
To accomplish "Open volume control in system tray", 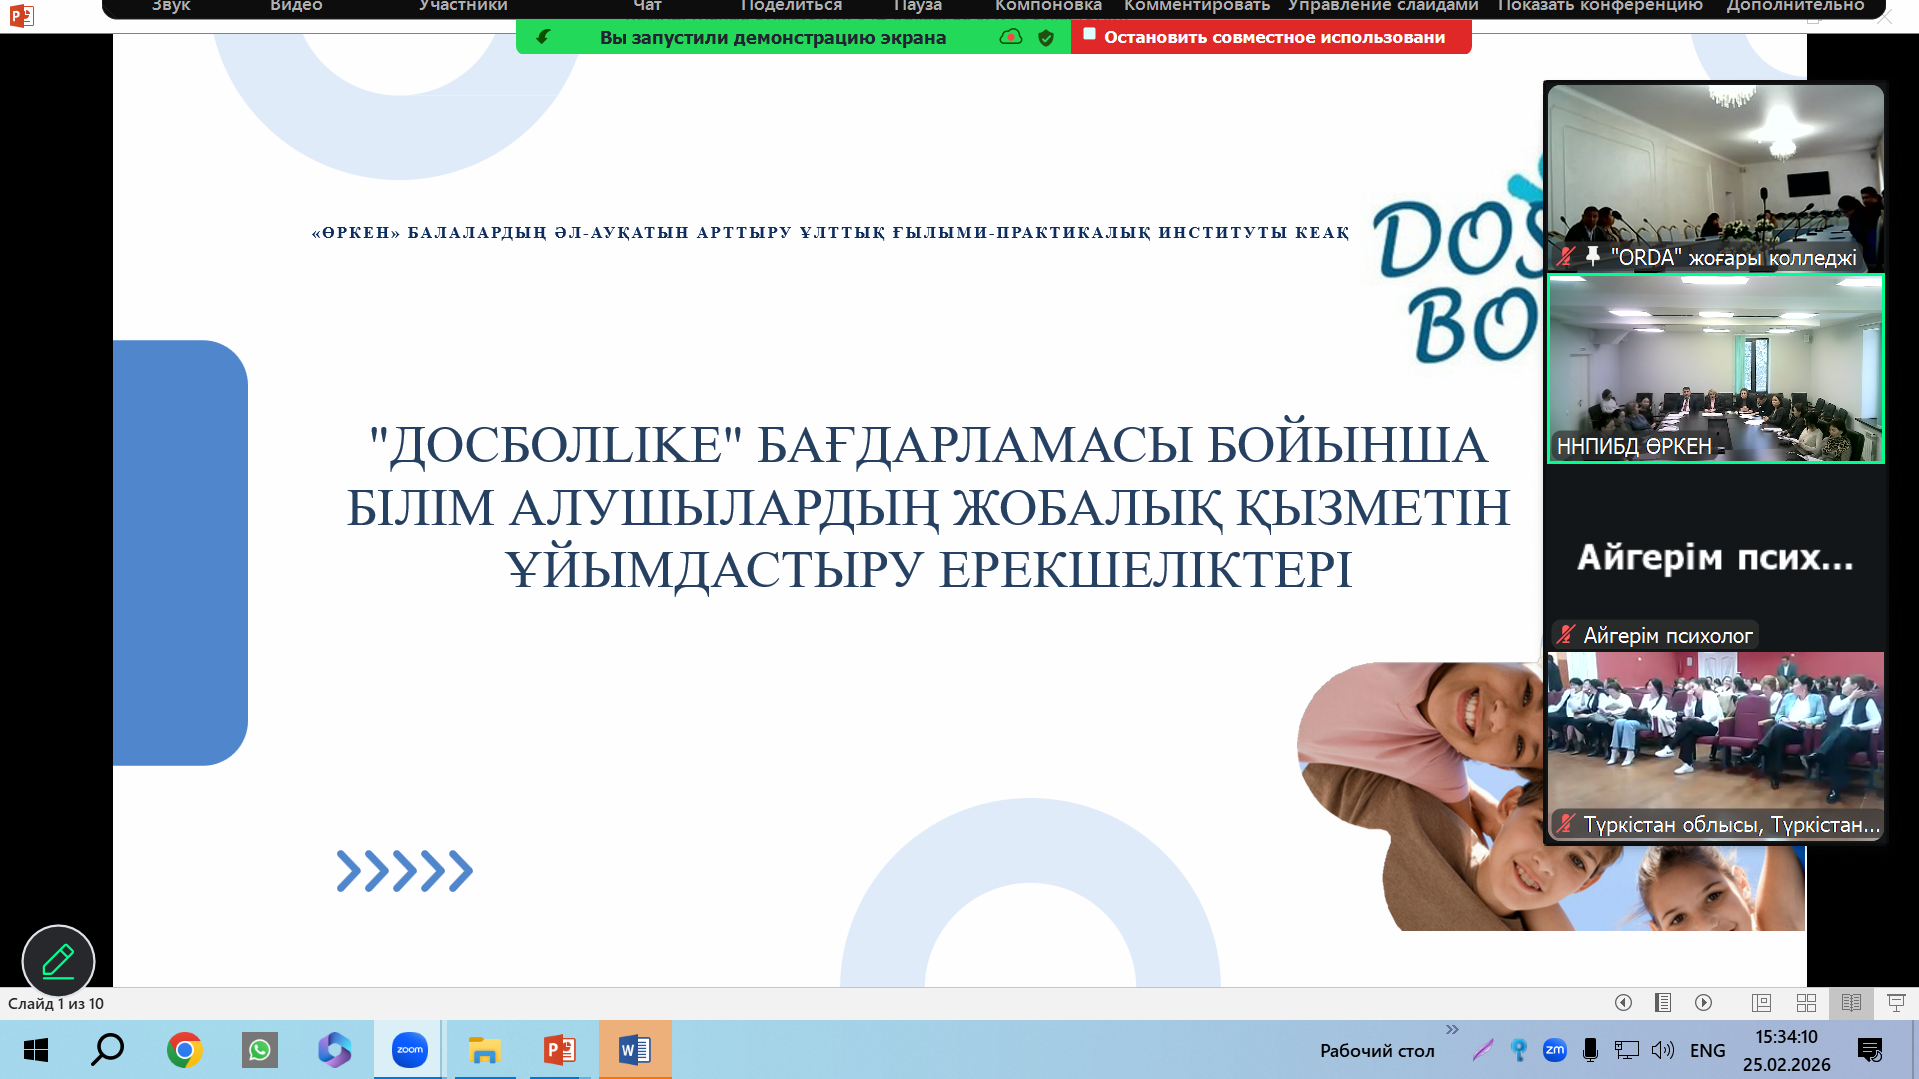I will (1662, 1050).
